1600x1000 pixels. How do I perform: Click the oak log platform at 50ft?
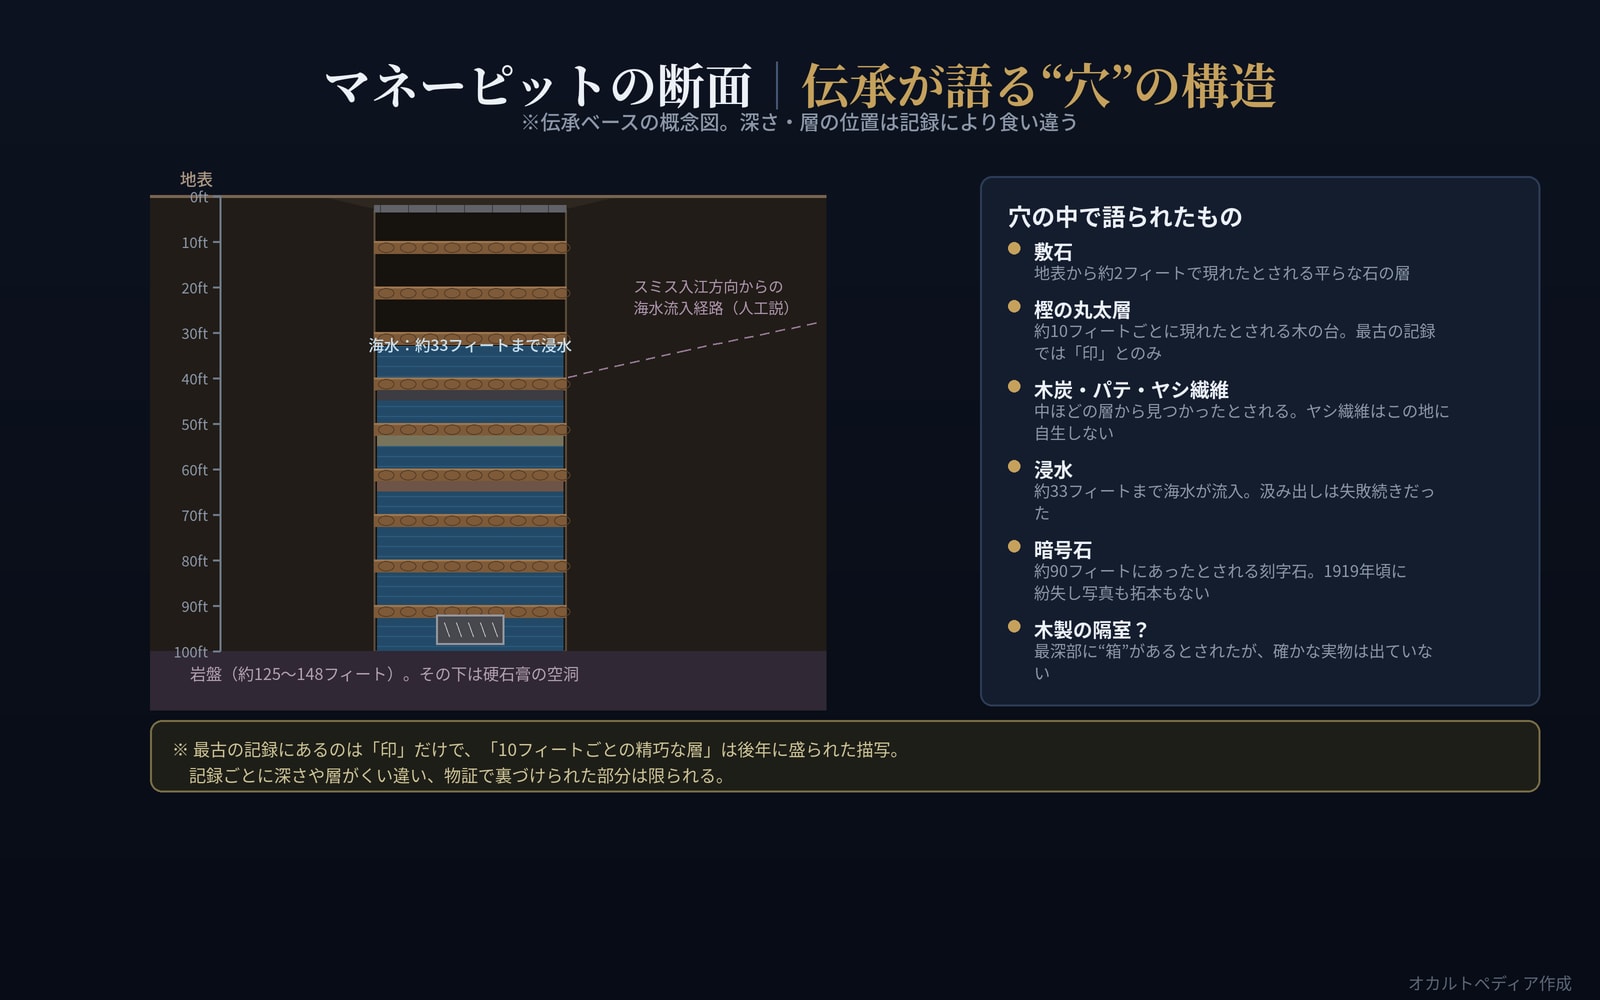click(470, 429)
